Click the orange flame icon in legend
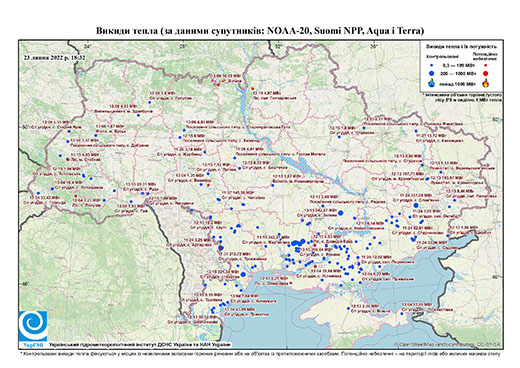Viewport: 520px width, 368px height. click(486, 83)
